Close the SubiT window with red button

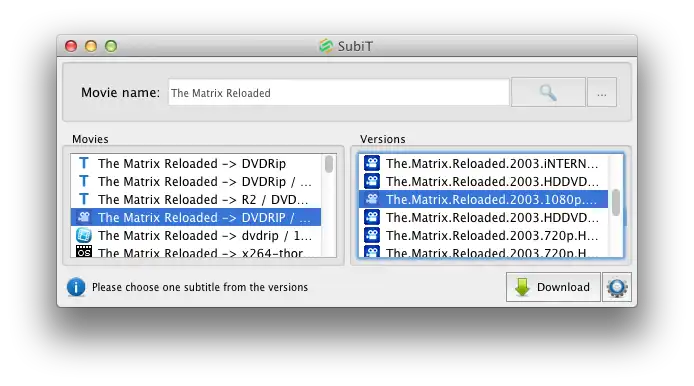[x=71, y=46]
